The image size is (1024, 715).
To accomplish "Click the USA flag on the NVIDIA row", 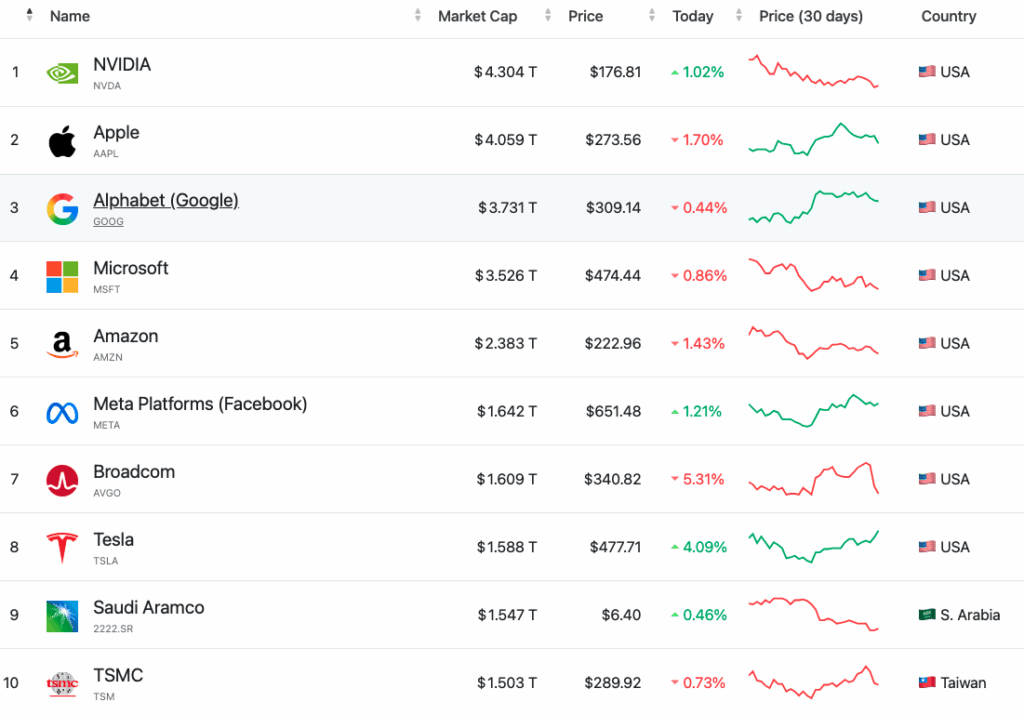I will pyautogui.click(x=925, y=71).
